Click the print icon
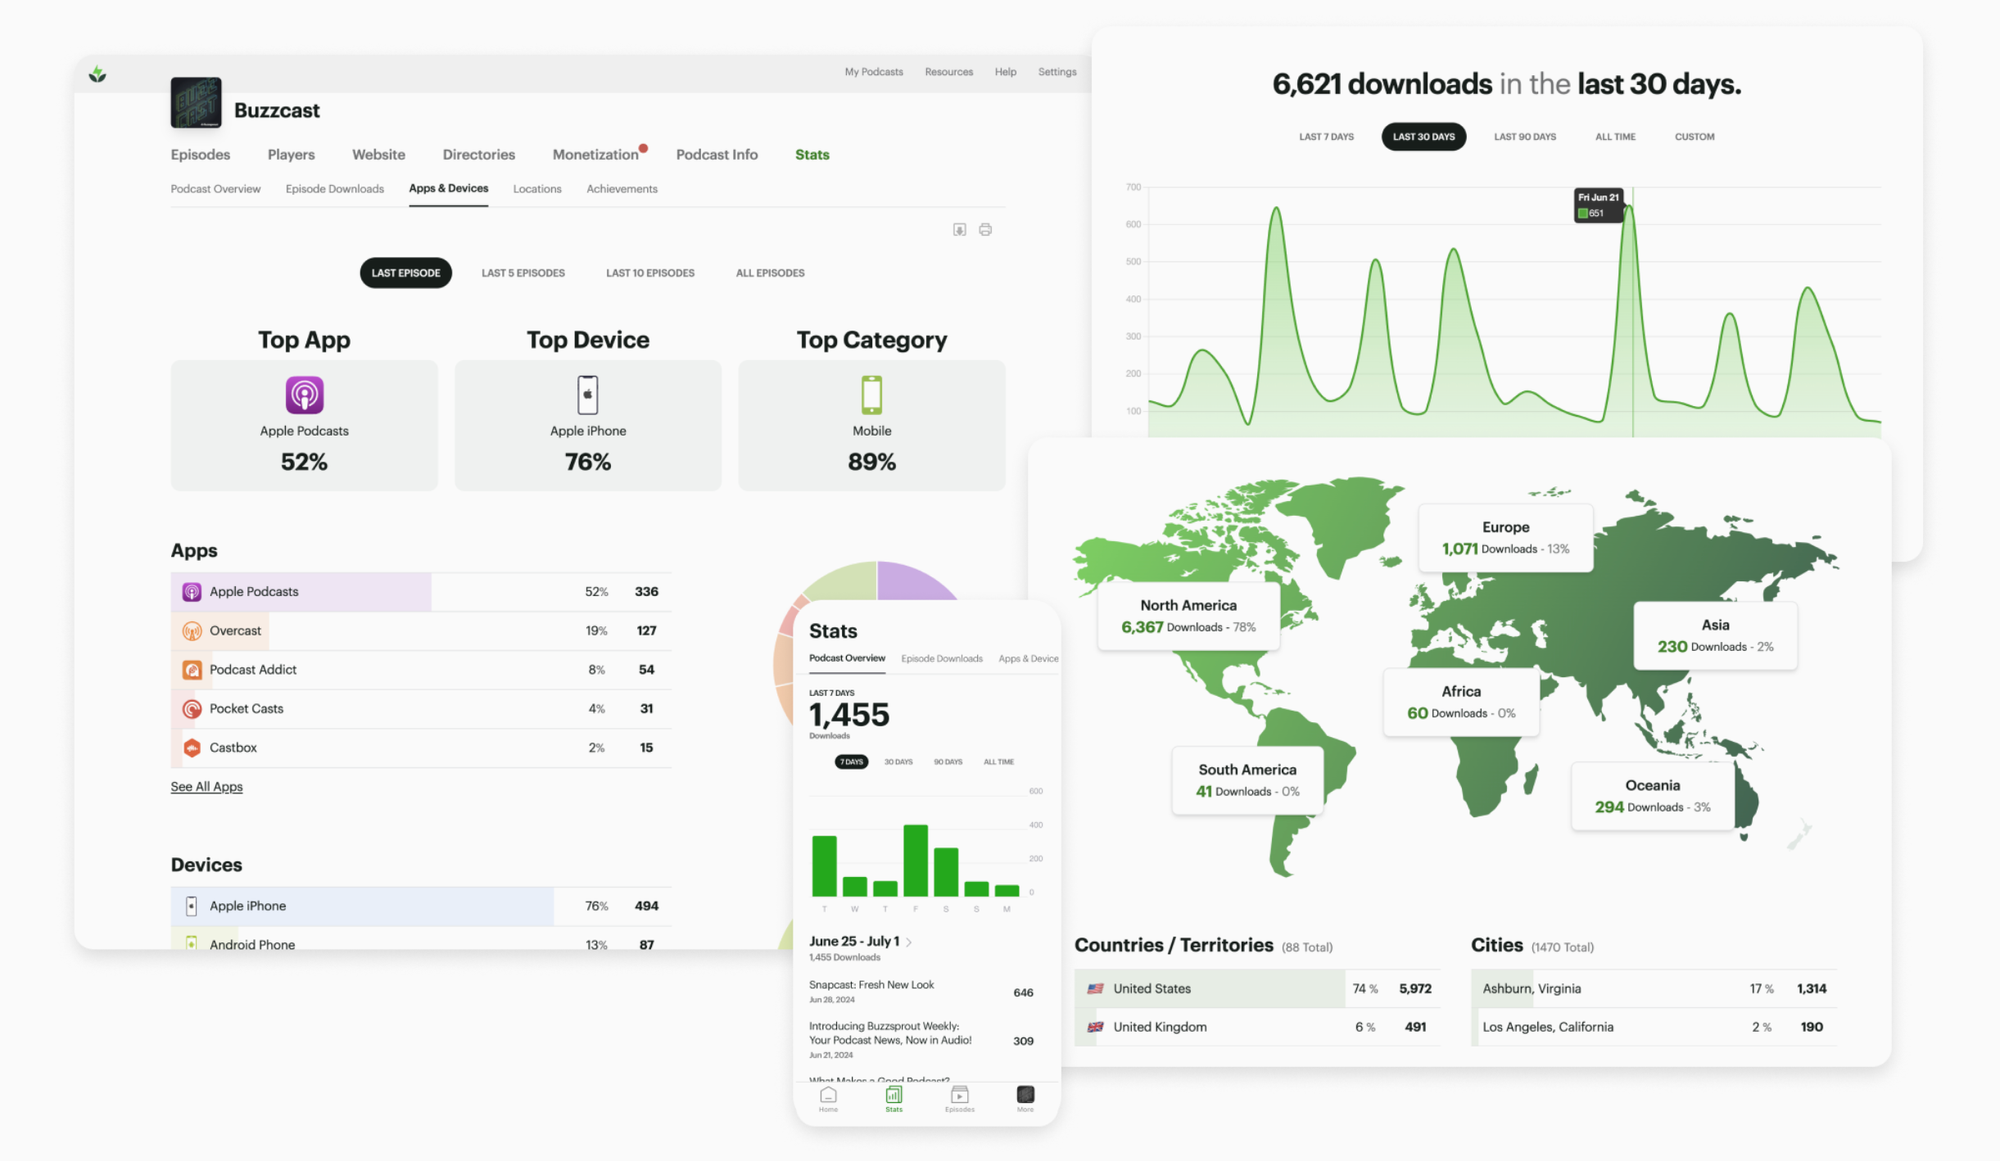Image resolution: width=2000 pixels, height=1161 pixels. 985,230
